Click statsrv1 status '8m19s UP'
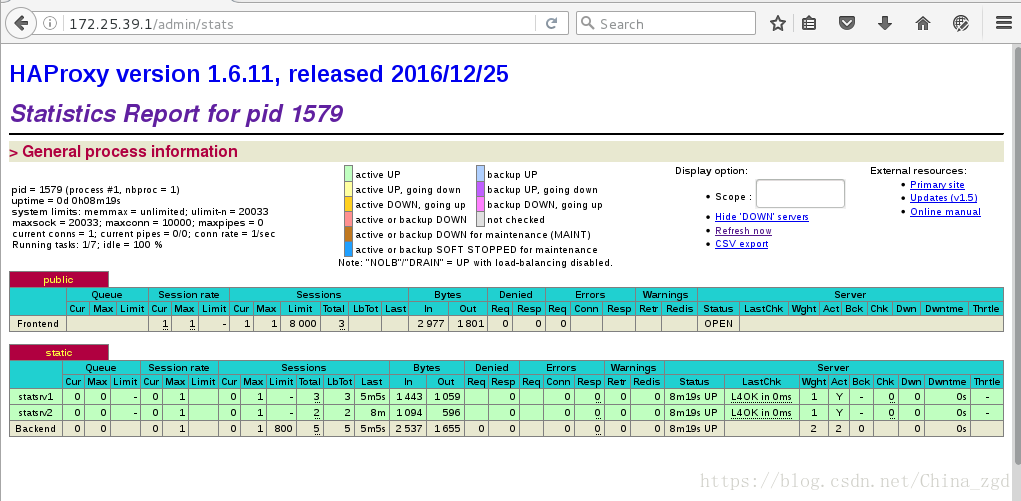The height and width of the screenshot is (501, 1021). point(693,397)
